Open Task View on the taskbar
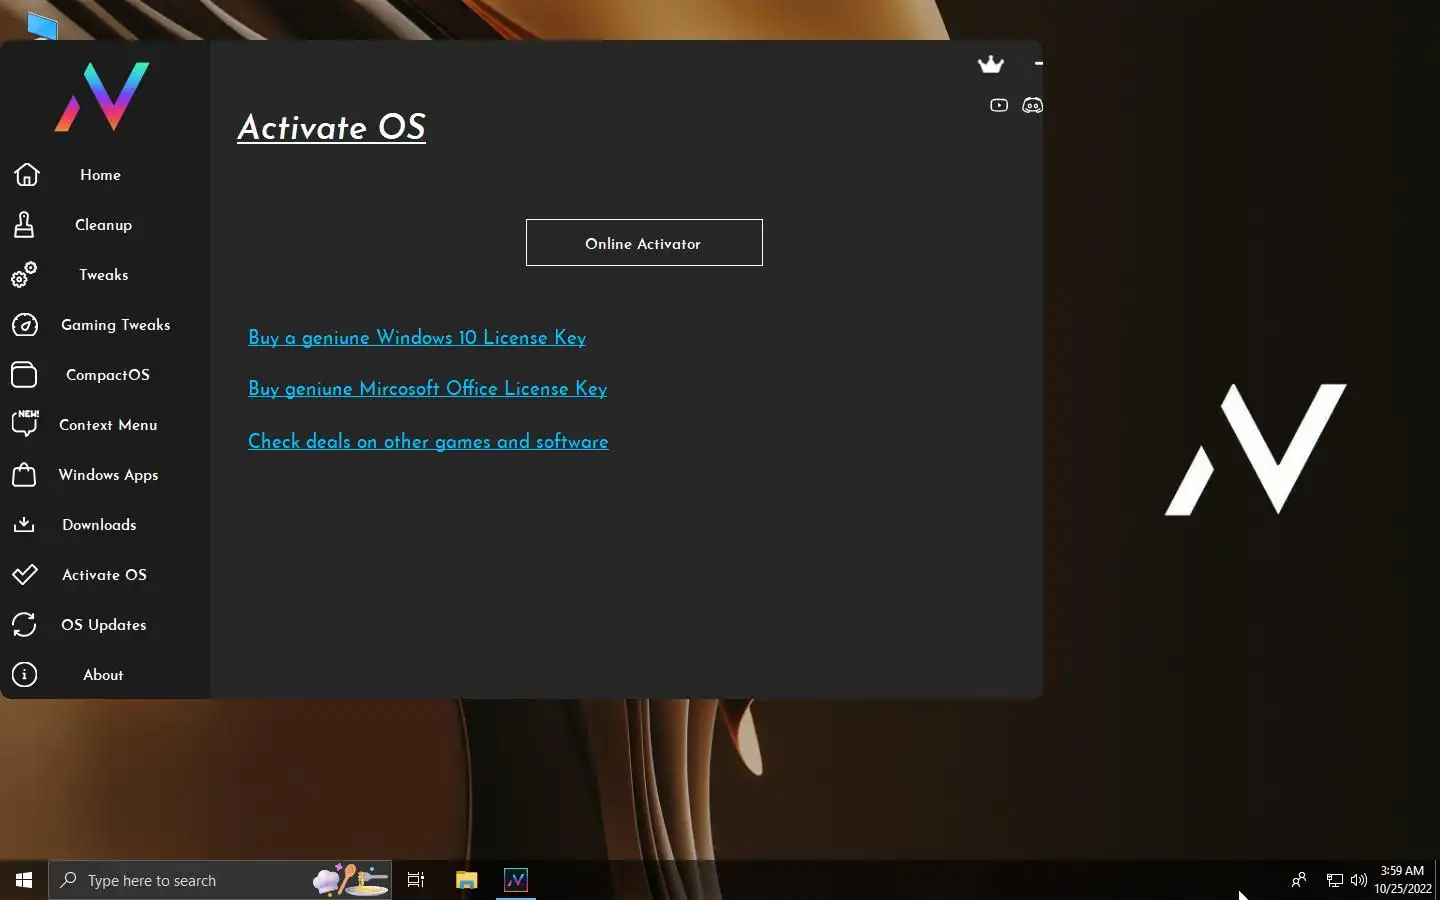1440x900 pixels. pos(416,880)
